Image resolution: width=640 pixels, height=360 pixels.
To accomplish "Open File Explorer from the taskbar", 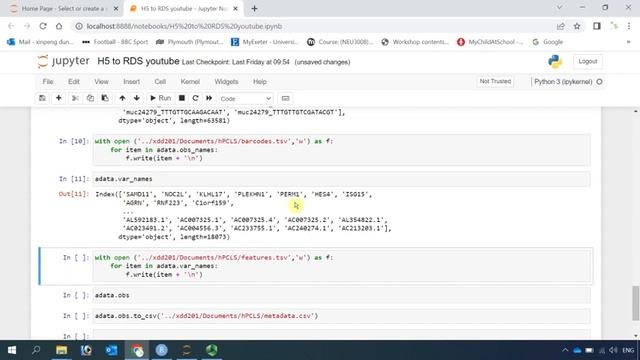I will (x=62, y=350).
